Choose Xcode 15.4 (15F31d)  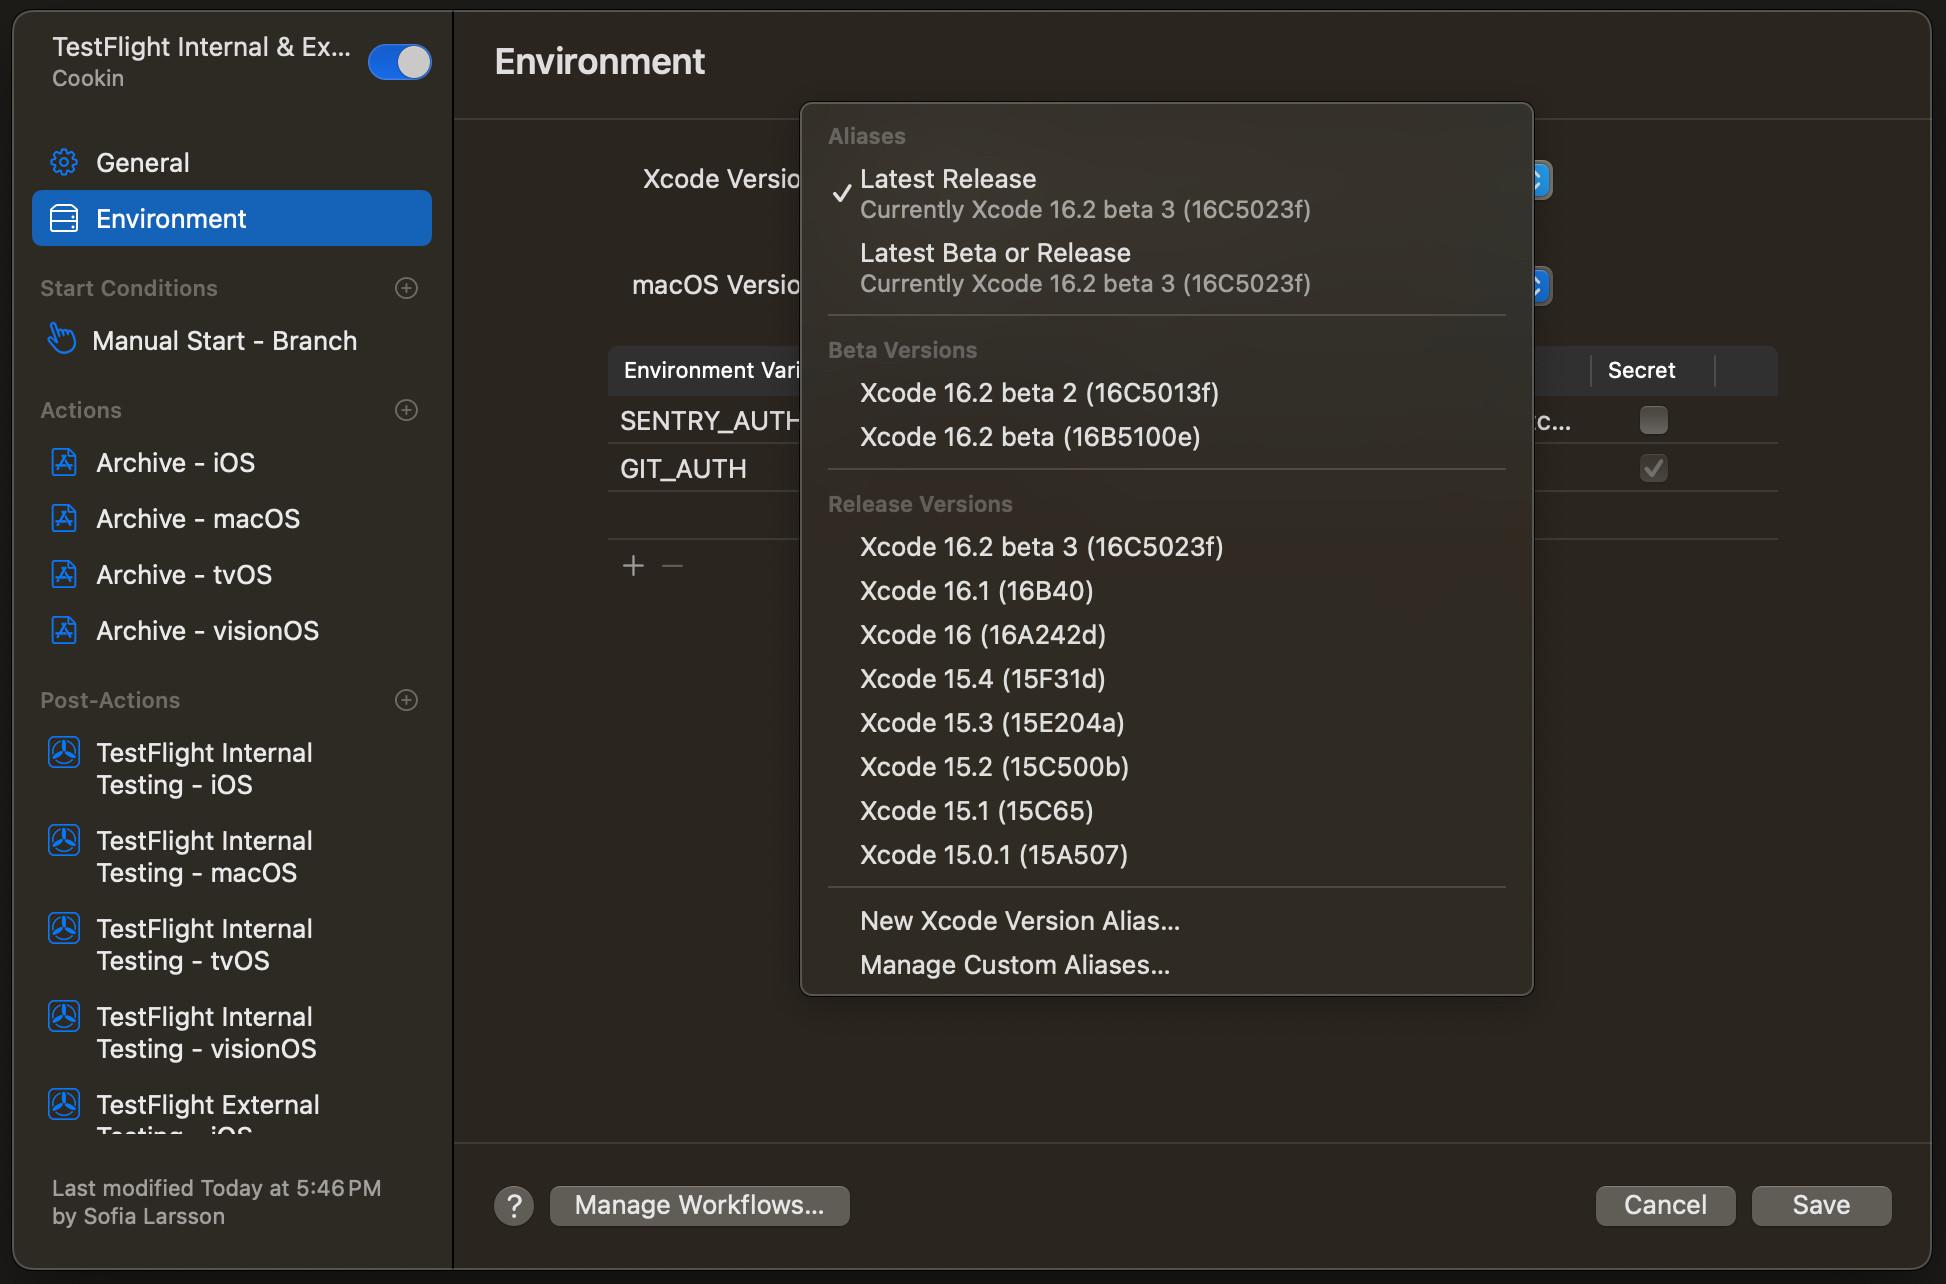coord(1167,679)
